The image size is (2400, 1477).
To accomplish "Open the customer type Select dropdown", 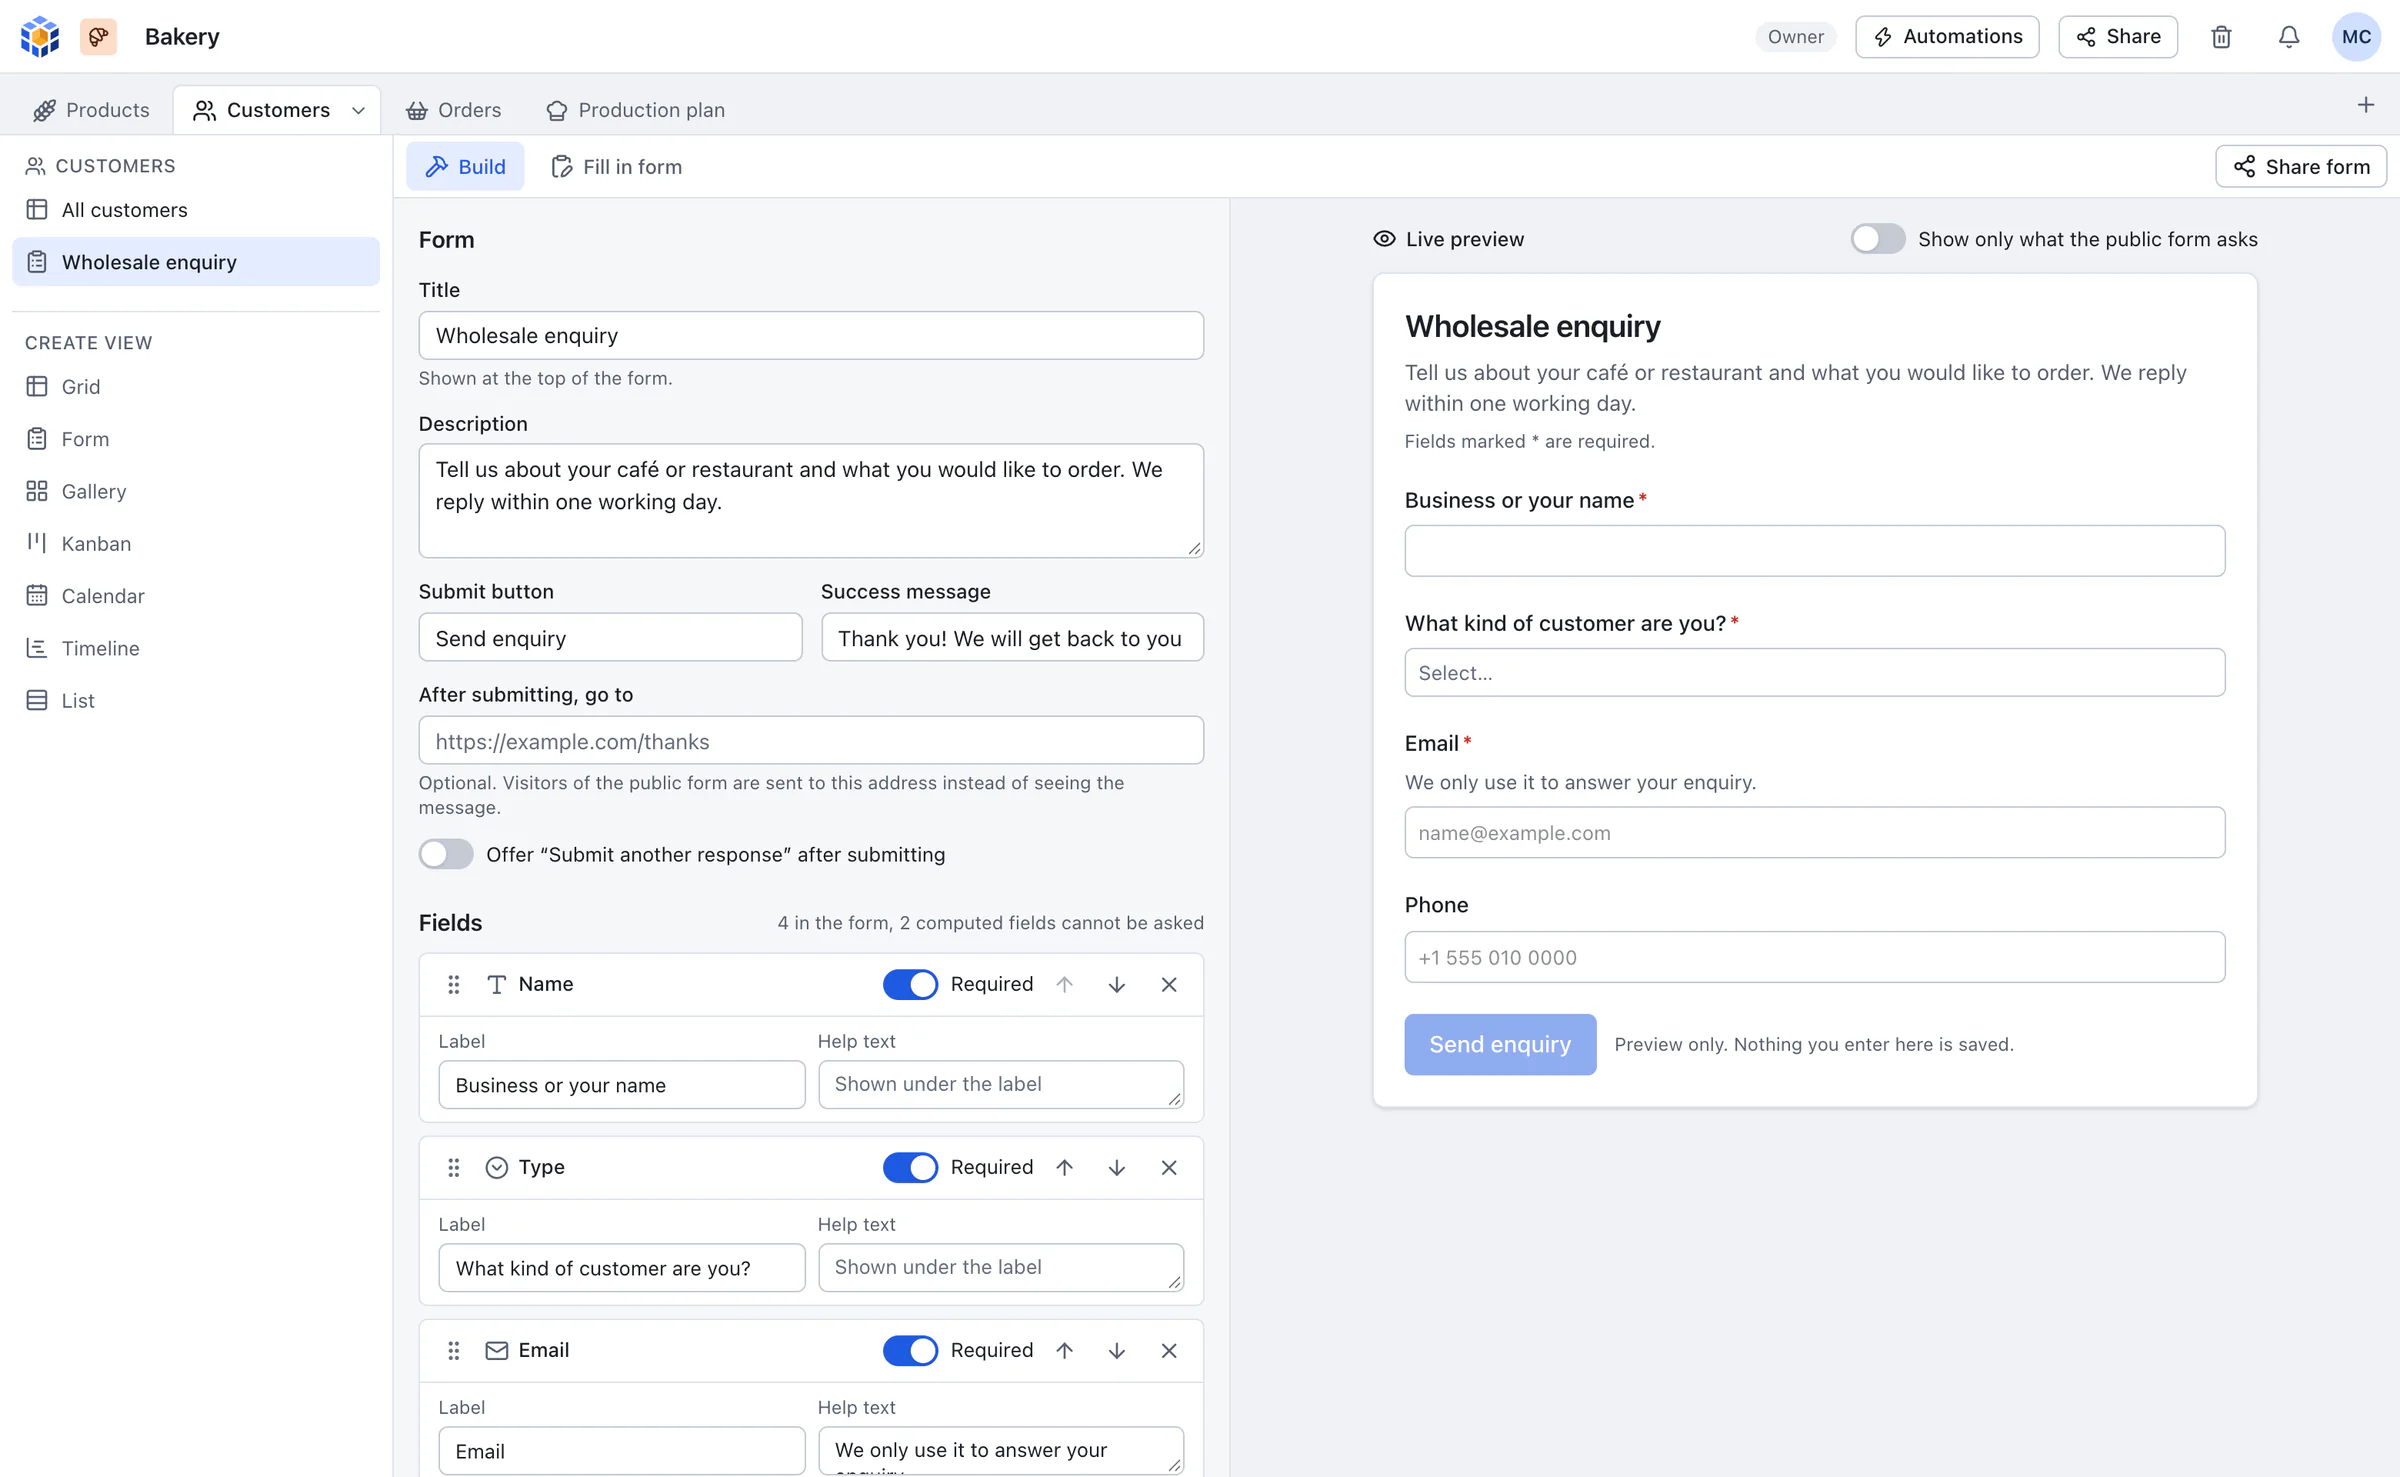I will coord(1814,673).
